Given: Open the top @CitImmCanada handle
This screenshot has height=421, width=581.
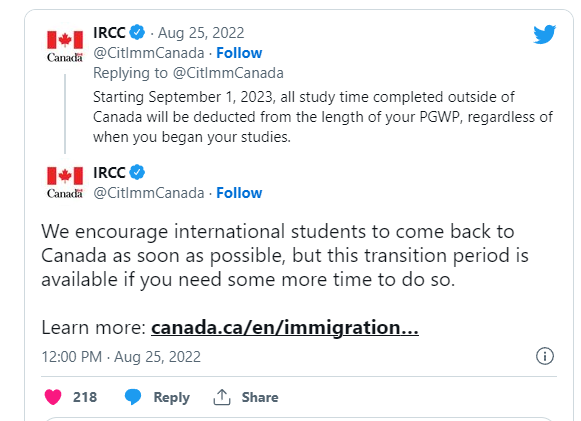Looking at the screenshot, I should (149, 53).
